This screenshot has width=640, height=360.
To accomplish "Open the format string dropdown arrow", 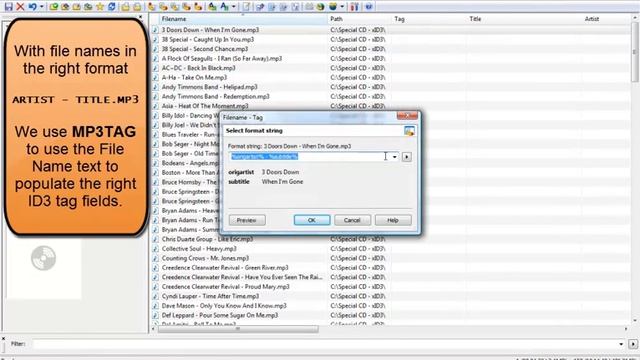I will 394,157.
